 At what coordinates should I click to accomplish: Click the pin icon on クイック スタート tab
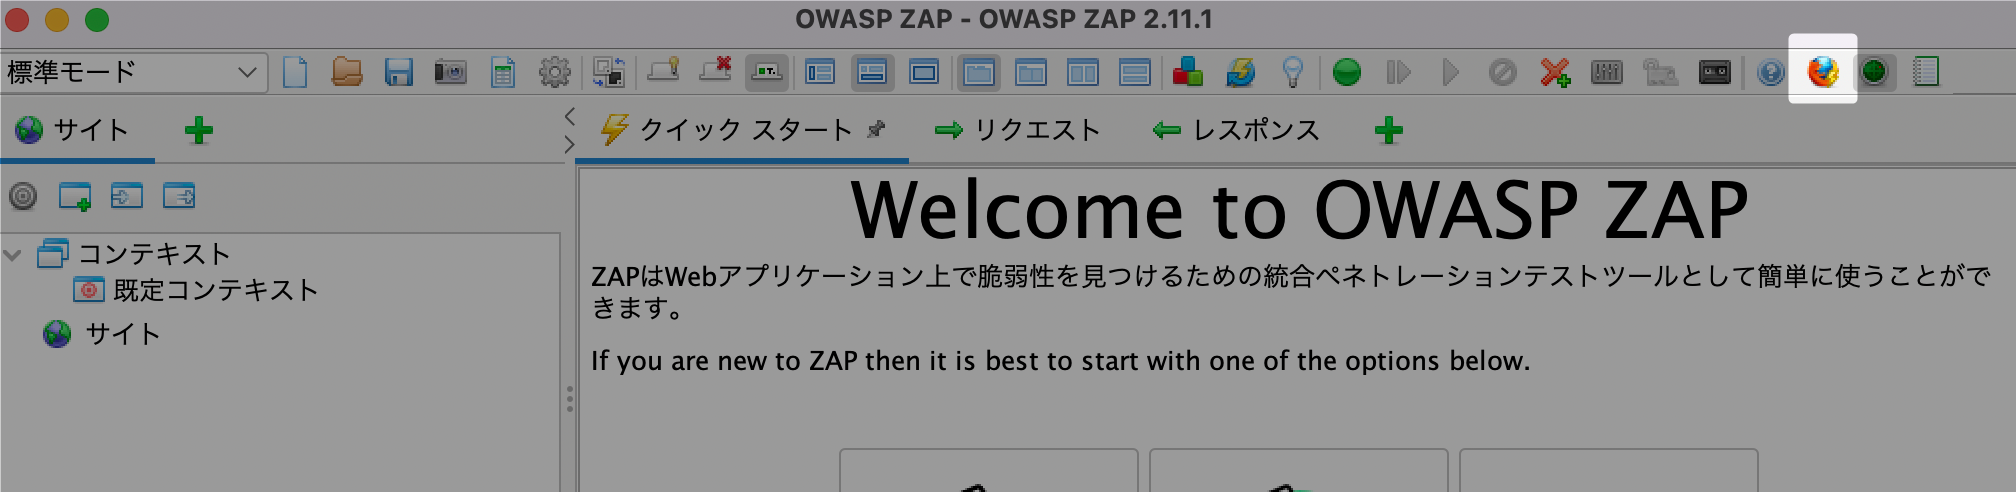click(x=876, y=129)
